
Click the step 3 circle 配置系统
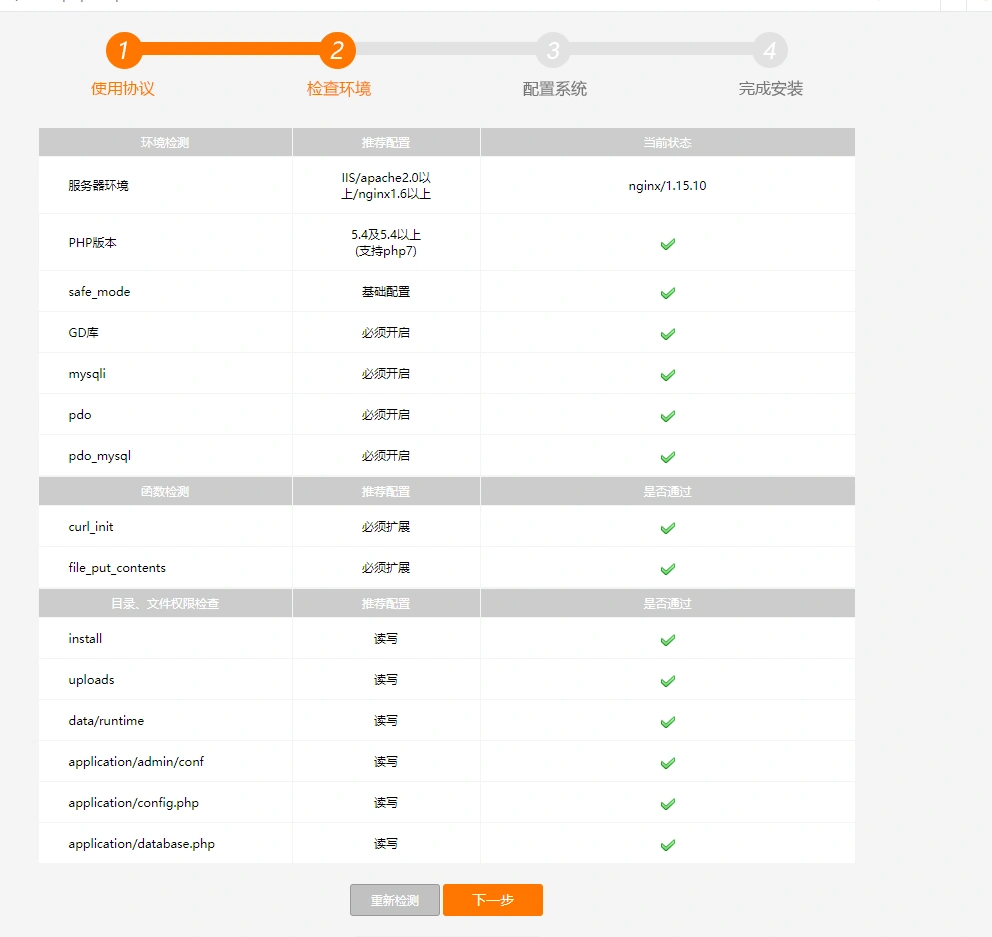pyautogui.click(x=553, y=51)
